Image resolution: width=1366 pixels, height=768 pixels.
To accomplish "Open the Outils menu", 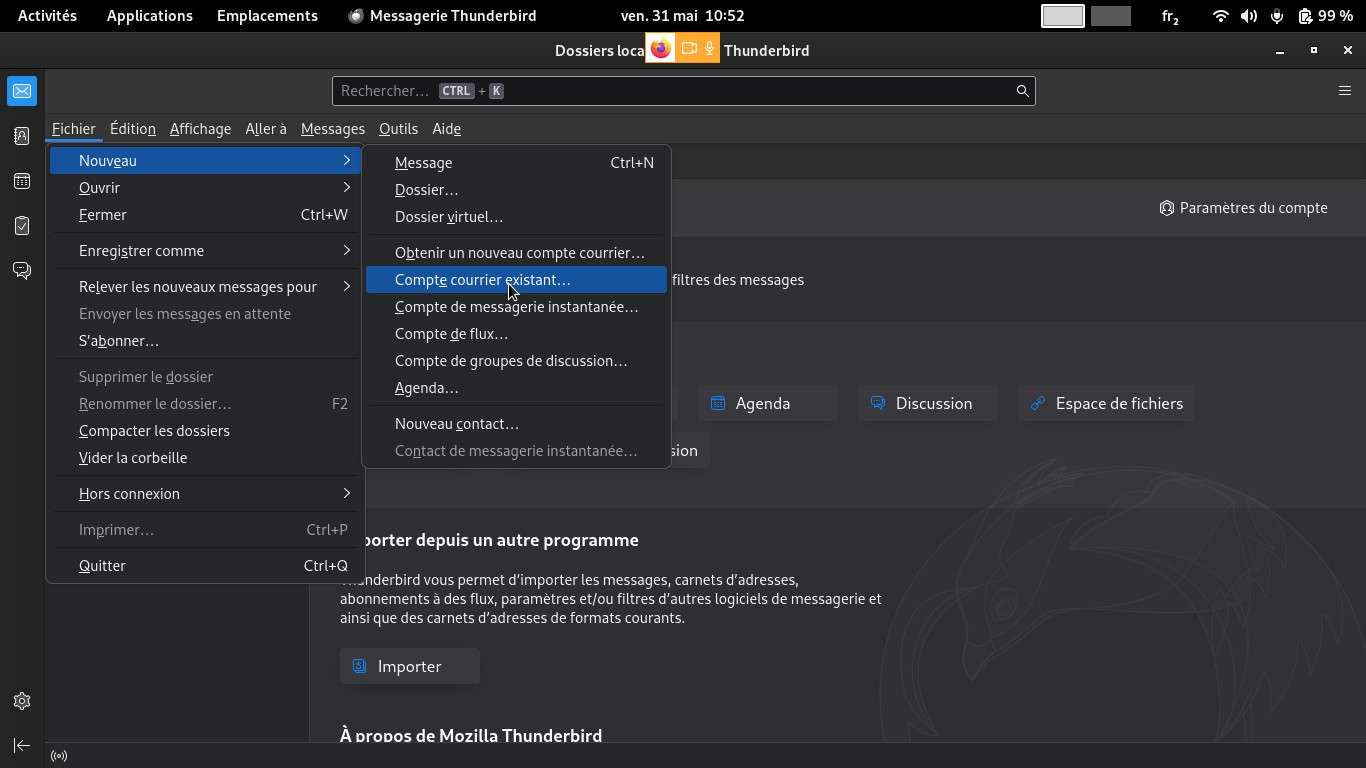I will coord(398,129).
